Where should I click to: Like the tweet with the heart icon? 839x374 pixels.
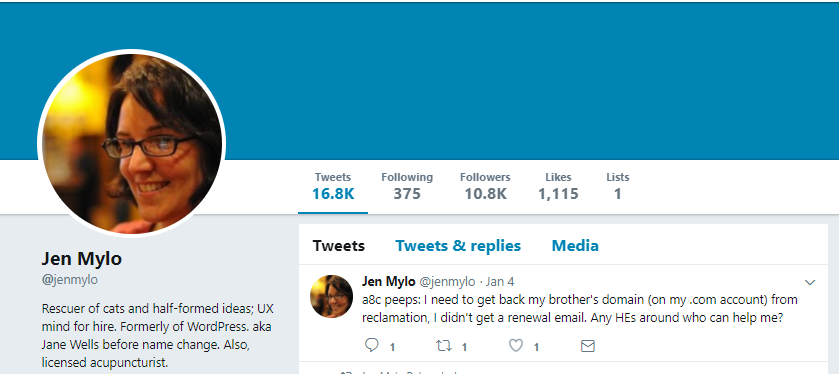515,346
